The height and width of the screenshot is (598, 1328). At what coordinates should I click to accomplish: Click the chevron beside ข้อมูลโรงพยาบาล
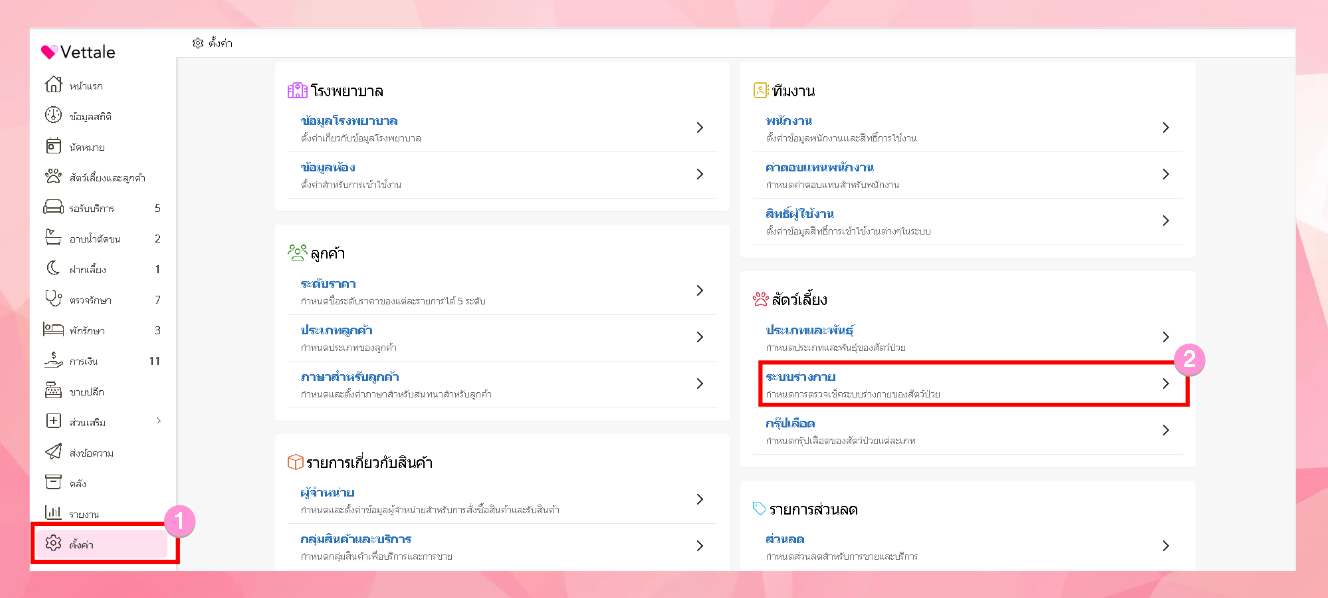click(700, 127)
